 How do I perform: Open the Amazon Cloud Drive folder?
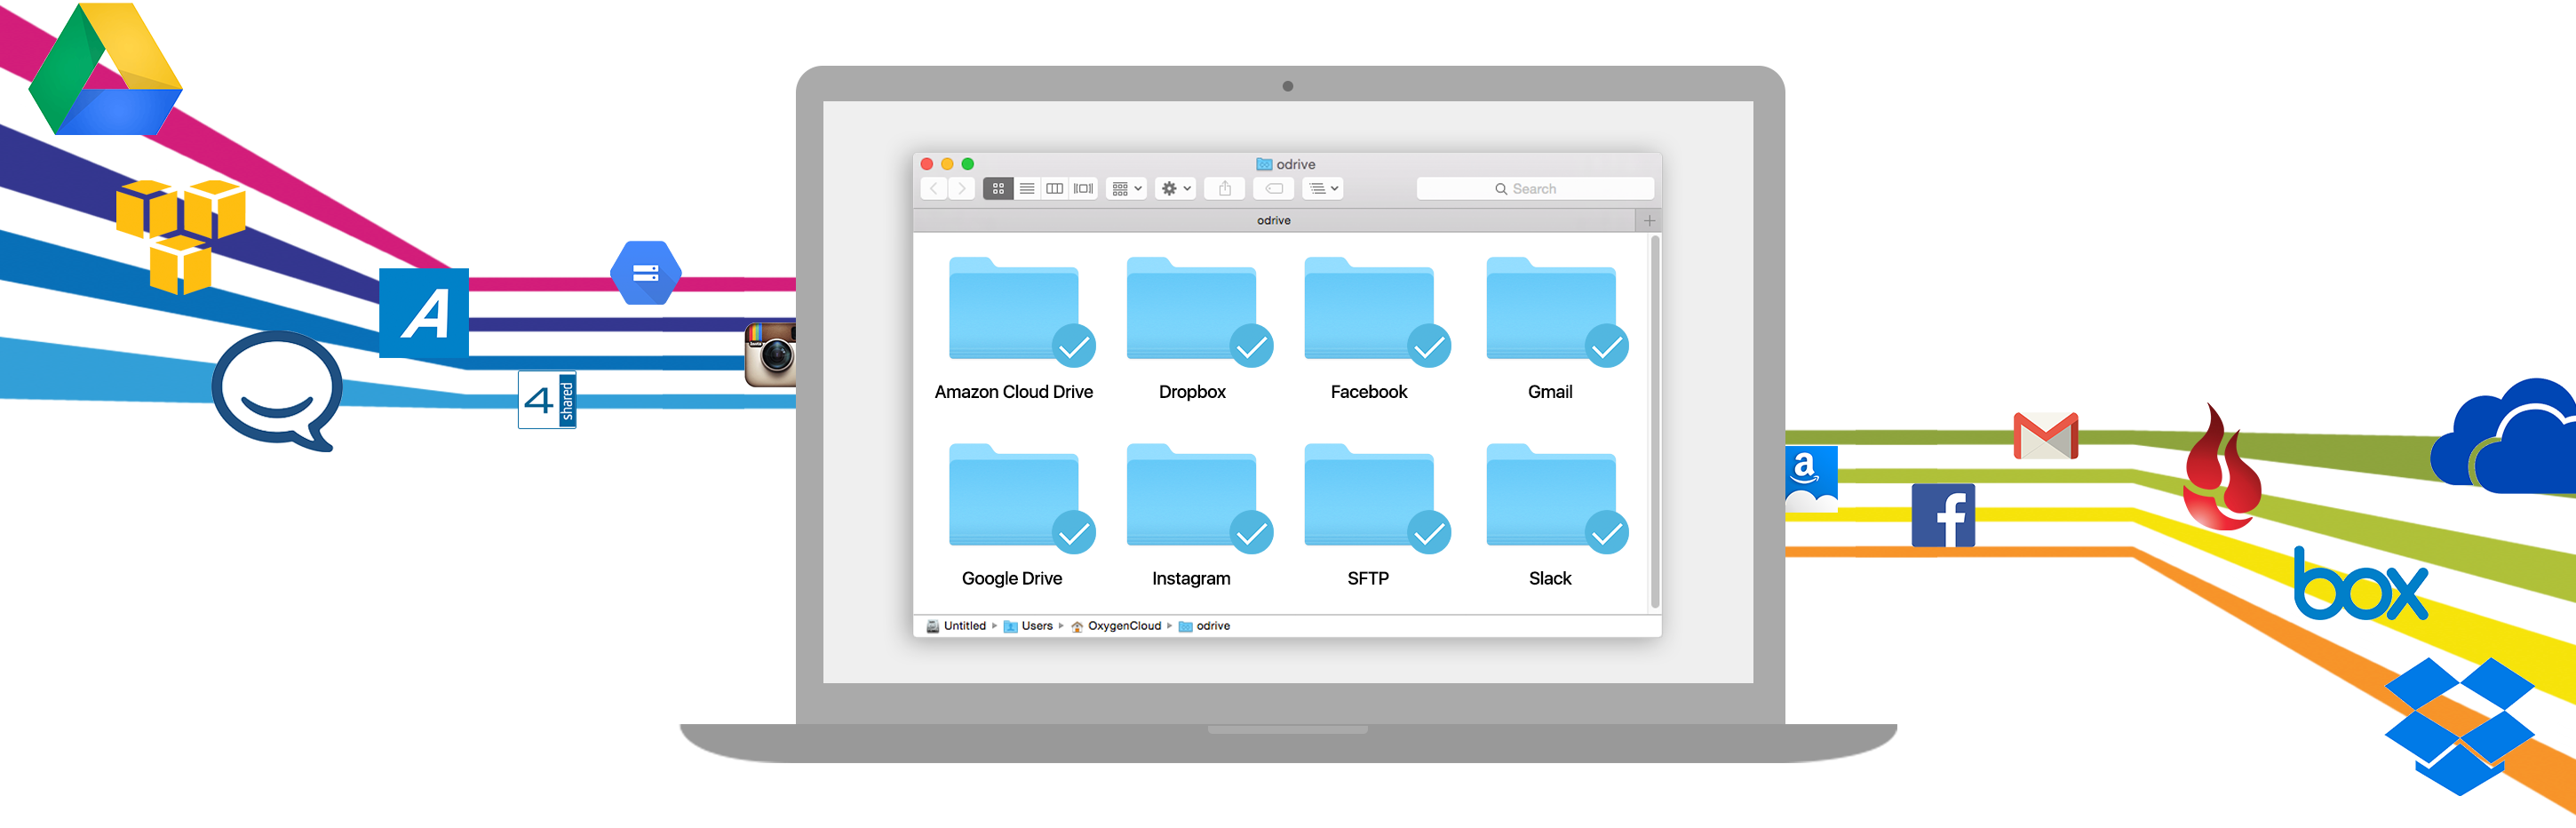click(1013, 312)
